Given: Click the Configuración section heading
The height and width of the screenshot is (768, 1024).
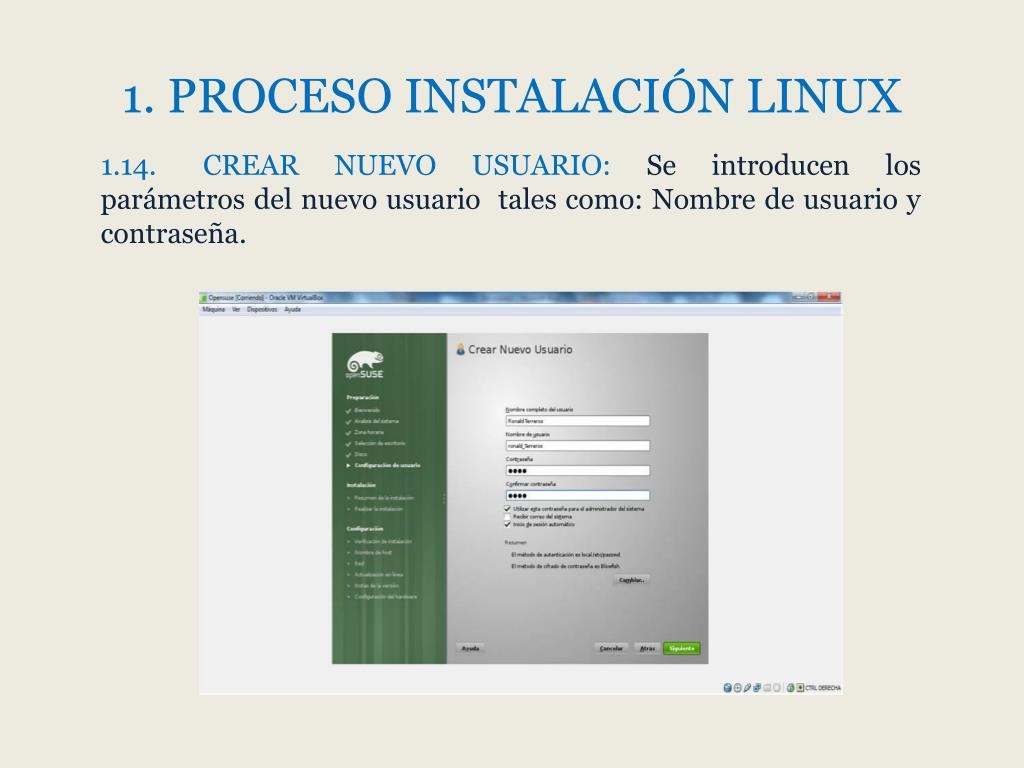Looking at the screenshot, I should 365,529.
